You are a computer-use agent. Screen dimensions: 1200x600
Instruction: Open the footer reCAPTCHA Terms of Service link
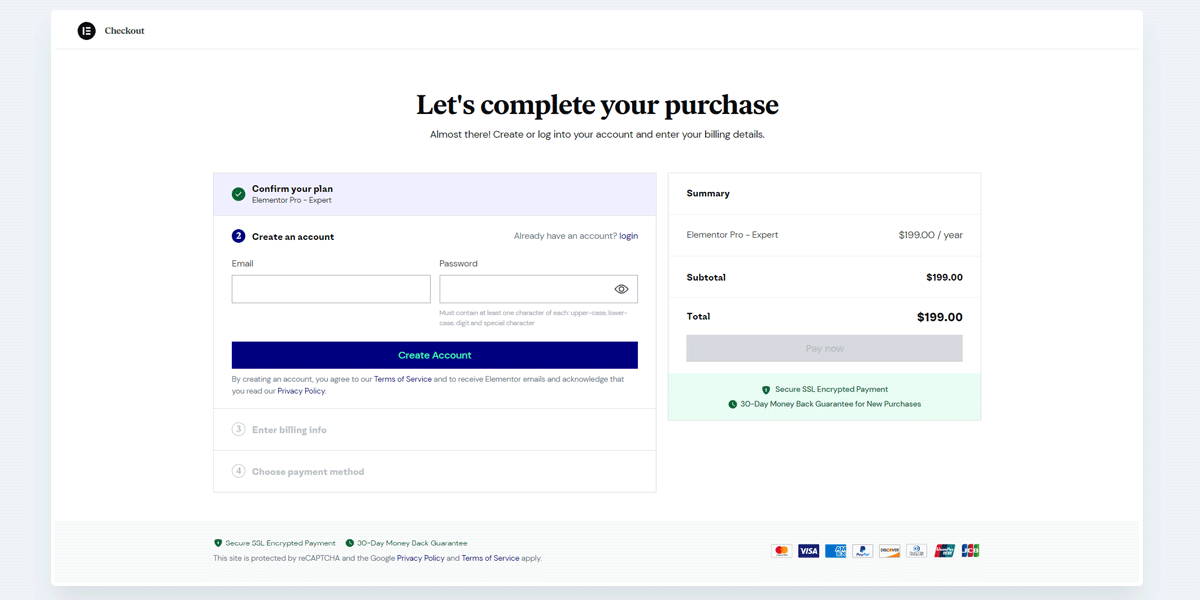click(490, 558)
